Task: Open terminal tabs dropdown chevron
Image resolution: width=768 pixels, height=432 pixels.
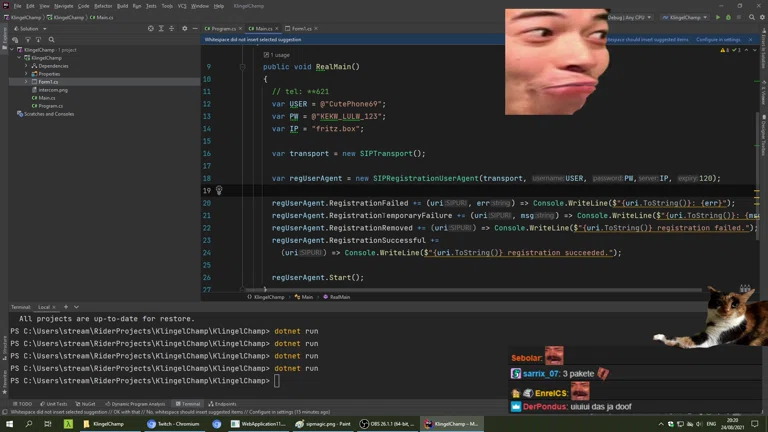Action: (76, 307)
